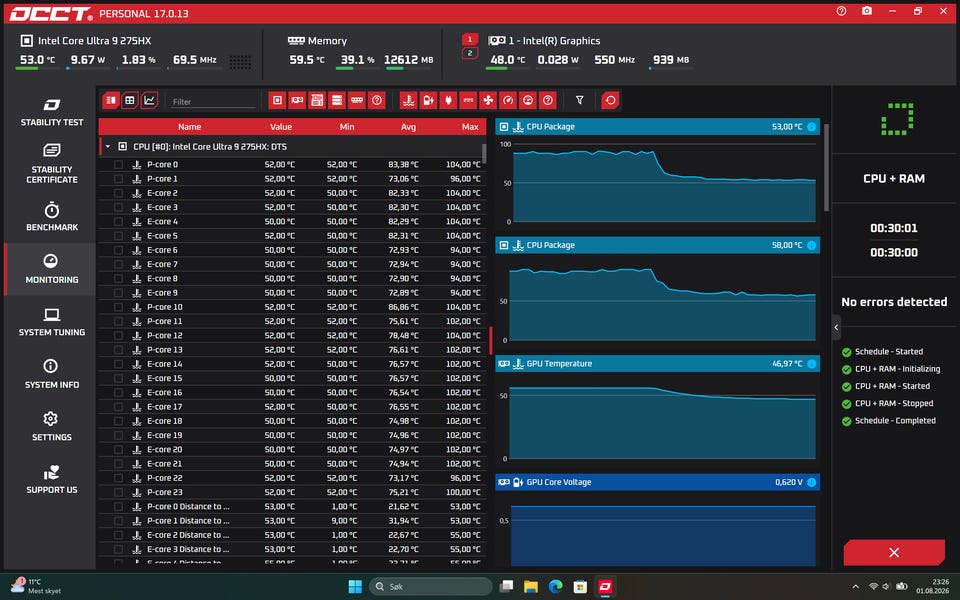Viewport: 960px width, 600px height.
Task: Click the sensor table vertical scrollbar
Action: click(484, 154)
